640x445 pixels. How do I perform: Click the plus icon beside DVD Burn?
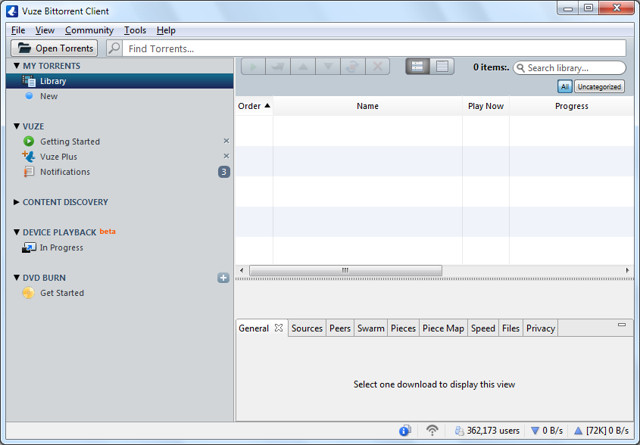(223, 278)
